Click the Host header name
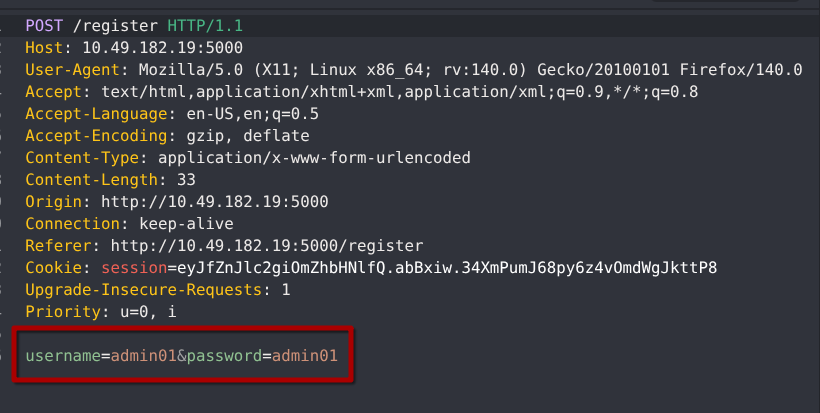820x413 pixels. [x=44, y=48]
